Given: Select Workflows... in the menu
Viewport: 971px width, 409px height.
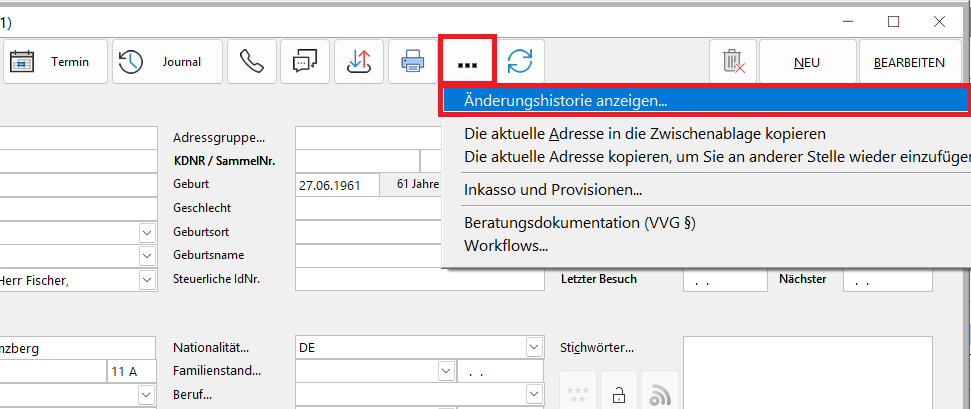Looking at the screenshot, I should click(506, 245).
